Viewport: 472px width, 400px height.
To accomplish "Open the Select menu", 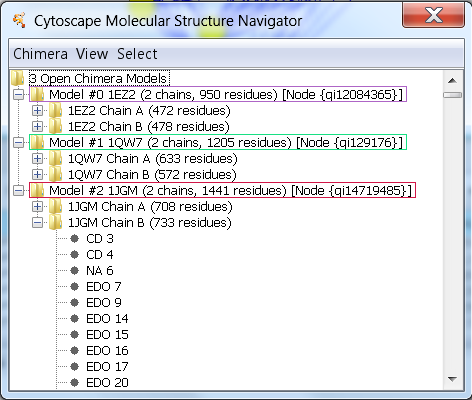I will tap(137, 54).
